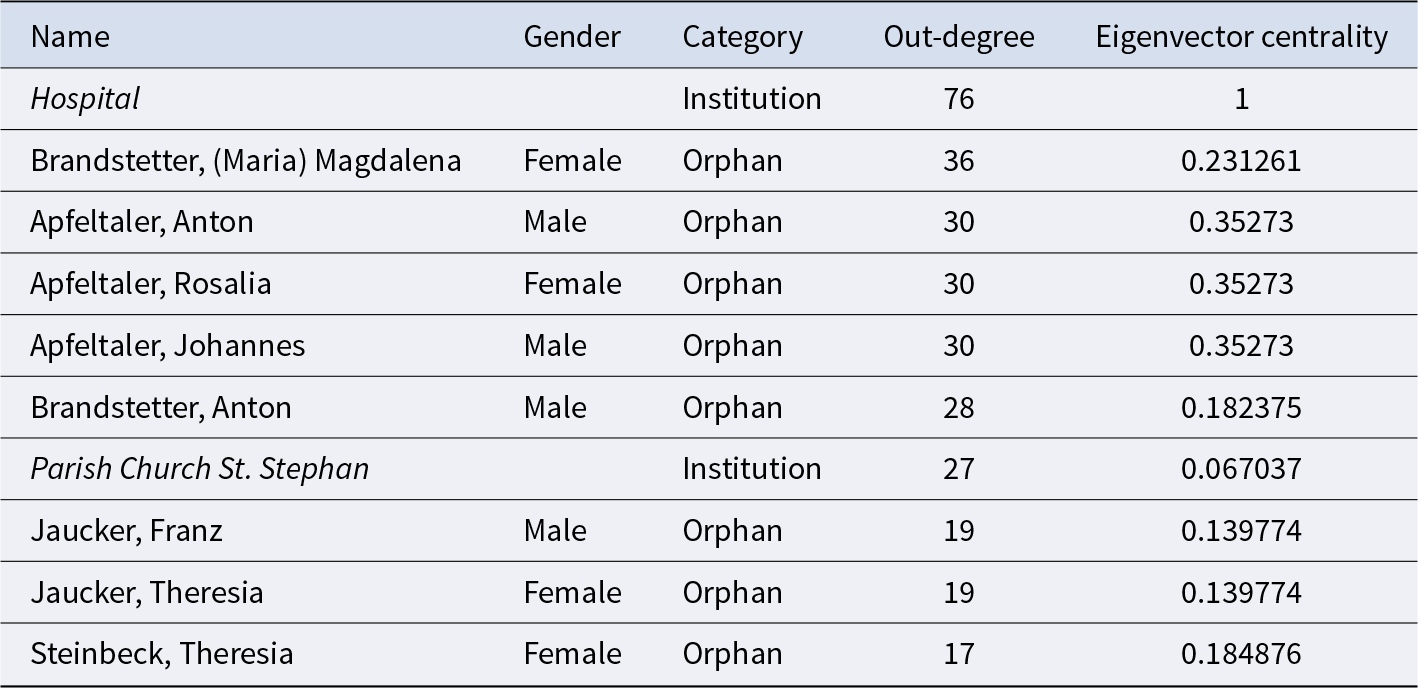Click eigenvector value 0.231261
Image resolution: width=1418 pixels, height=688 pixels.
coord(1241,160)
